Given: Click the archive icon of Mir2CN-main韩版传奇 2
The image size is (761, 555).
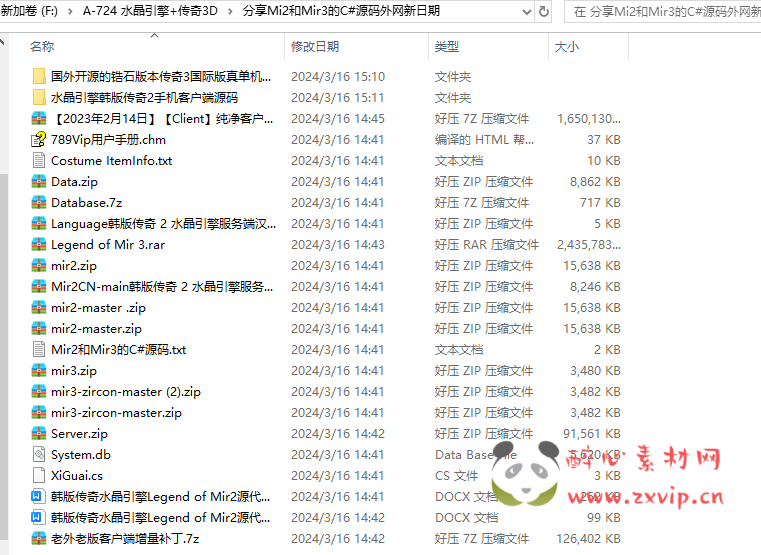Looking at the screenshot, I should (39, 287).
